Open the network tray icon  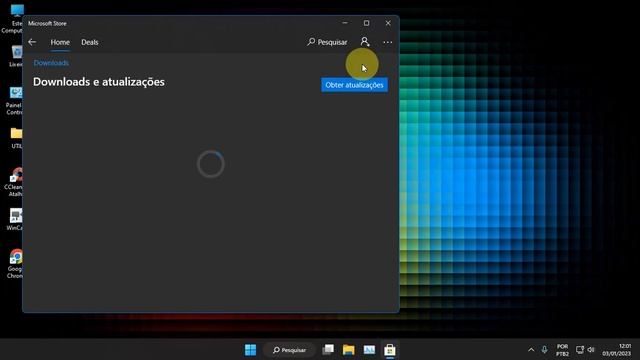pos(580,350)
